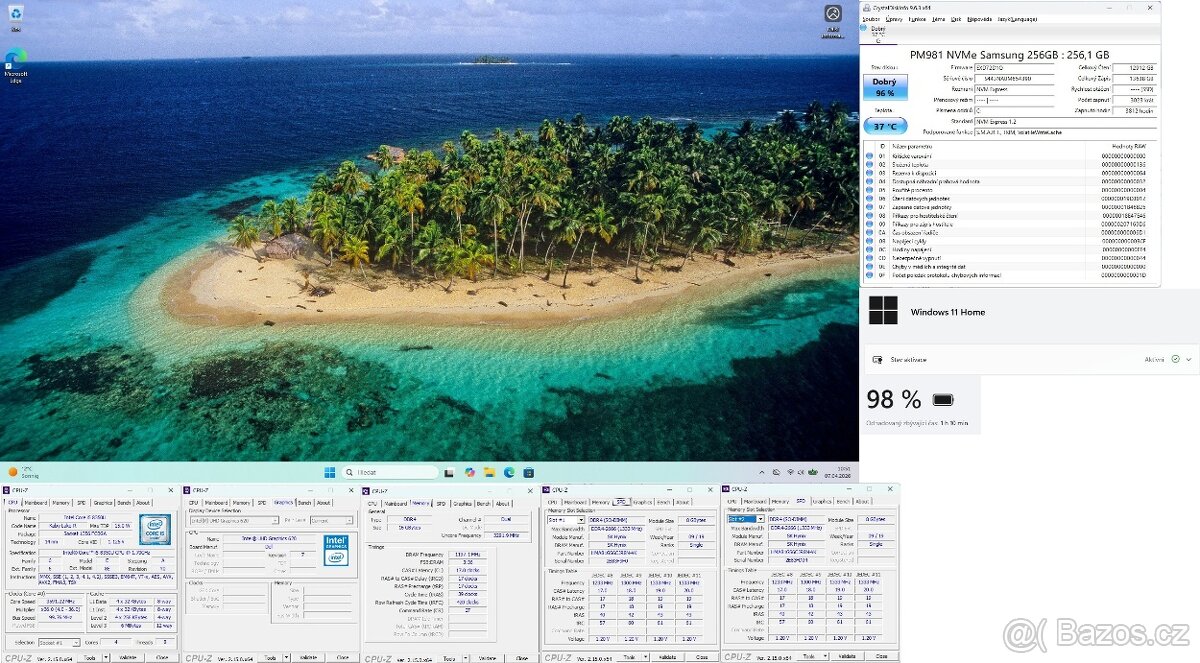Open File Explorer from the taskbar
The height and width of the screenshot is (663, 1200).
(490, 472)
